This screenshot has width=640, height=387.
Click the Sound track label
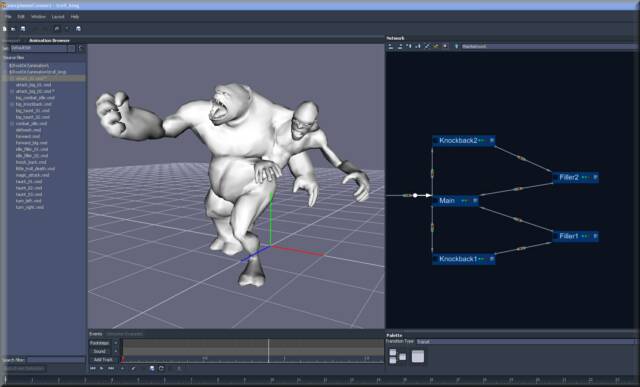click(x=100, y=351)
